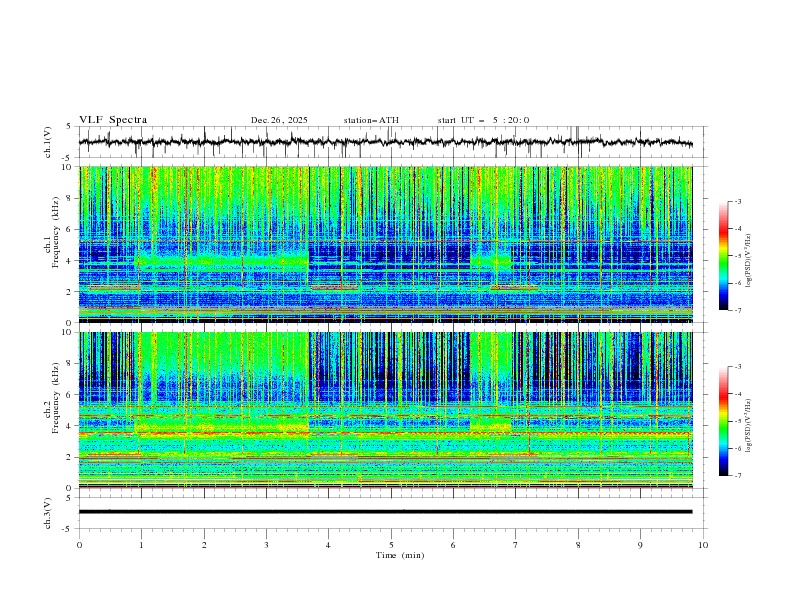This screenshot has width=792, height=612.
Task: Click the -3 value on upper colorbar
Action: click(x=738, y=202)
